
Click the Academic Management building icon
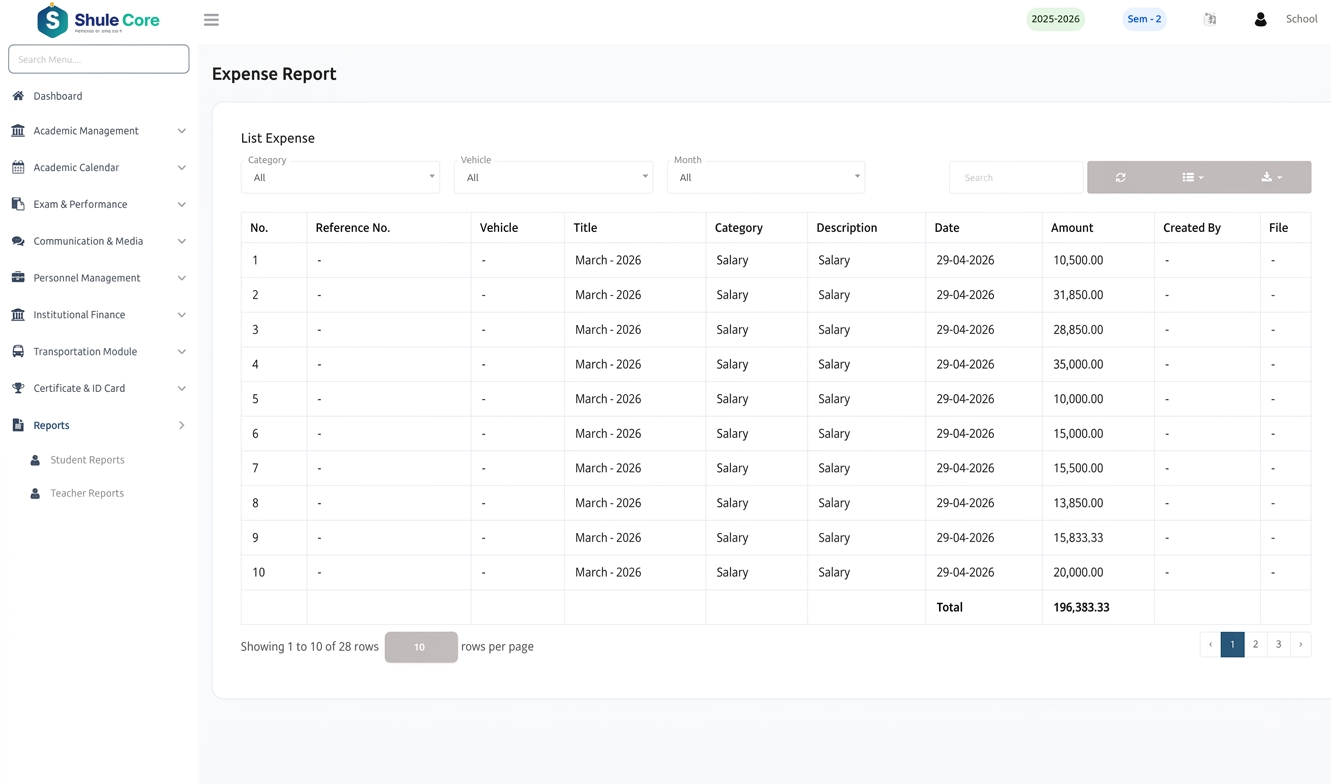[x=18, y=131]
